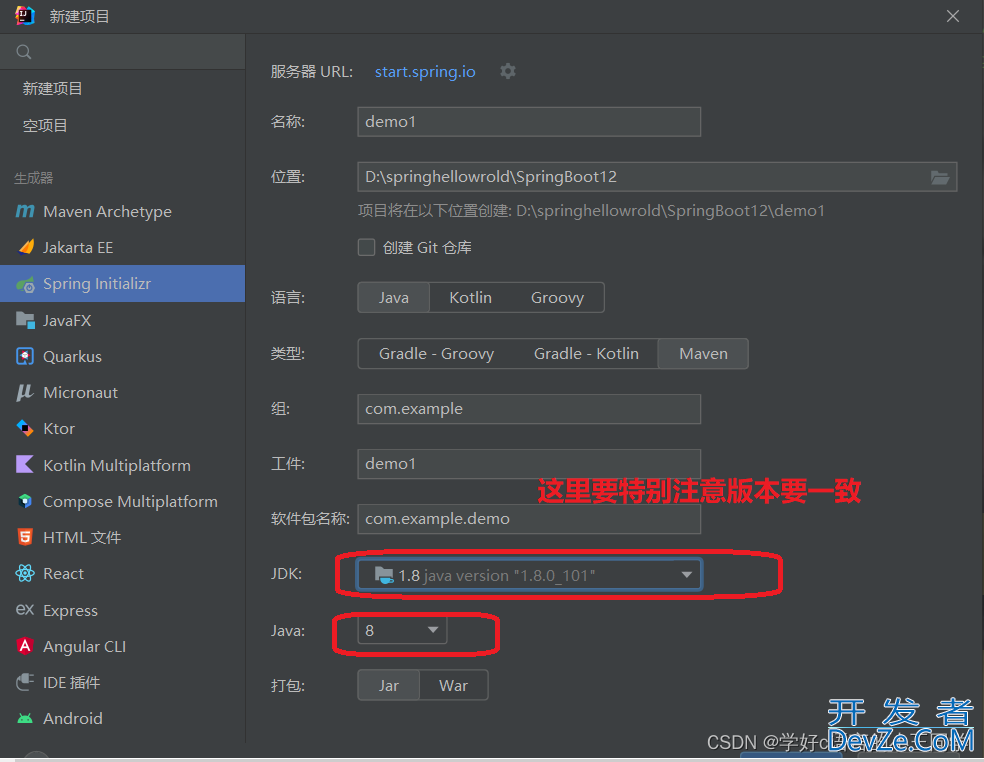Screen dimensions: 984x762
Task: Select Angular CLI in the generator list
Action: tap(122, 646)
